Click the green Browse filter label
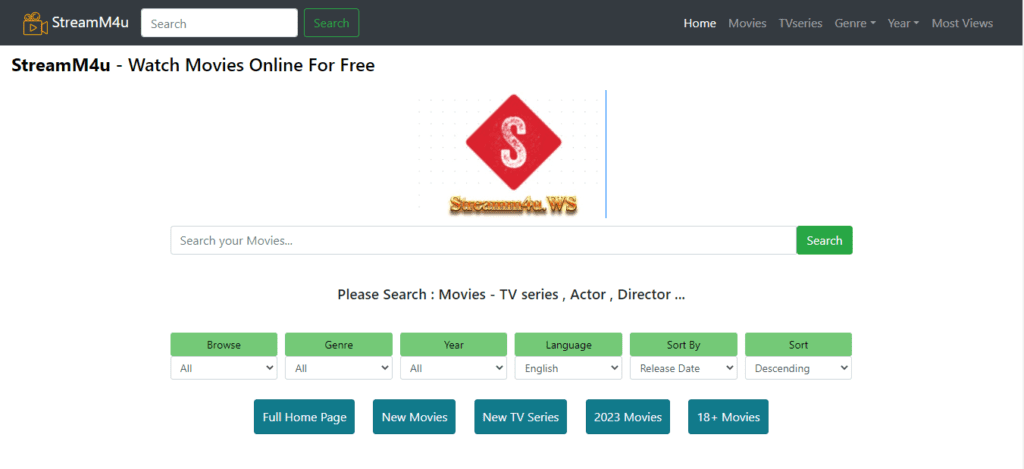The height and width of the screenshot is (469, 1024). [x=224, y=345]
